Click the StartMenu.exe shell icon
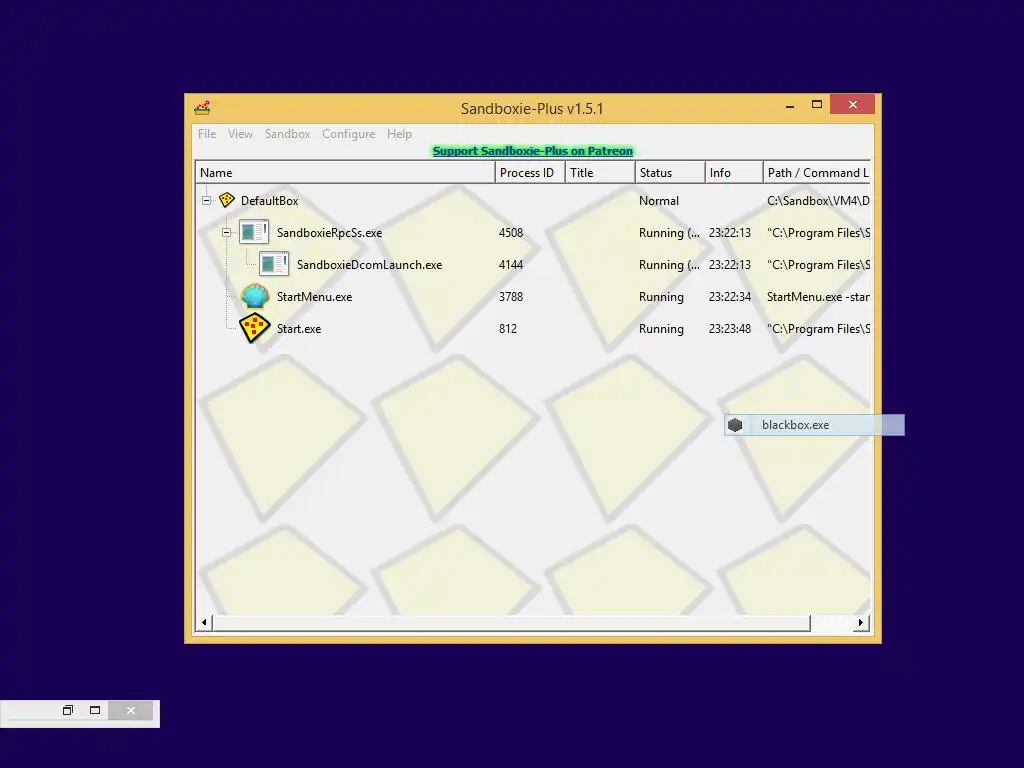Viewport: 1024px width, 768px height. click(255, 296)
